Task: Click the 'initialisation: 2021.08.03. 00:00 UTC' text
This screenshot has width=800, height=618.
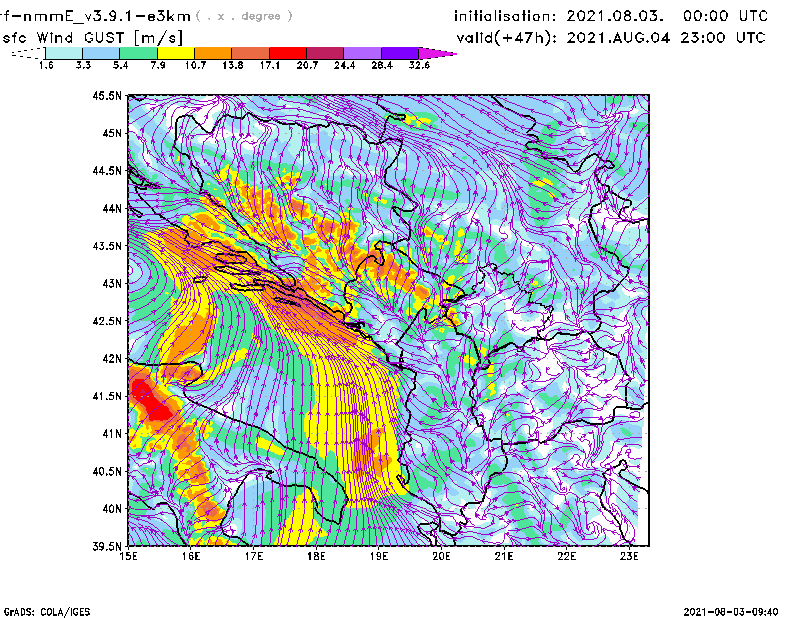Action: pos(611,16)
